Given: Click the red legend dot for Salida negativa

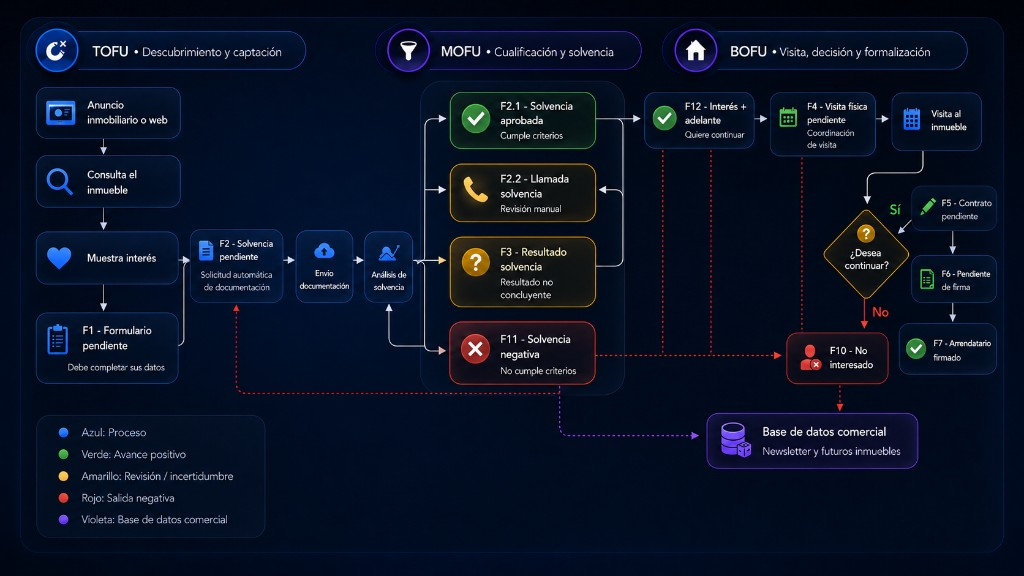Looking at the screenshot, I should pos(63,498).
